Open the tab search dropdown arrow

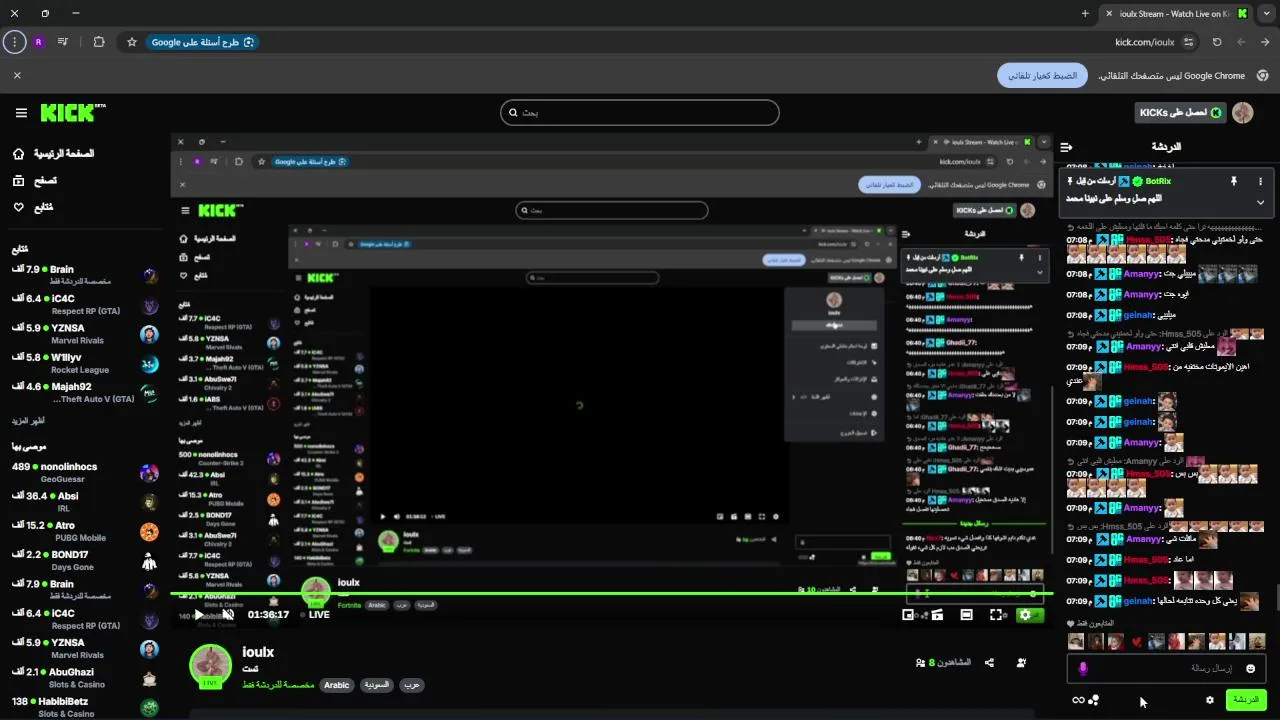1267,14
